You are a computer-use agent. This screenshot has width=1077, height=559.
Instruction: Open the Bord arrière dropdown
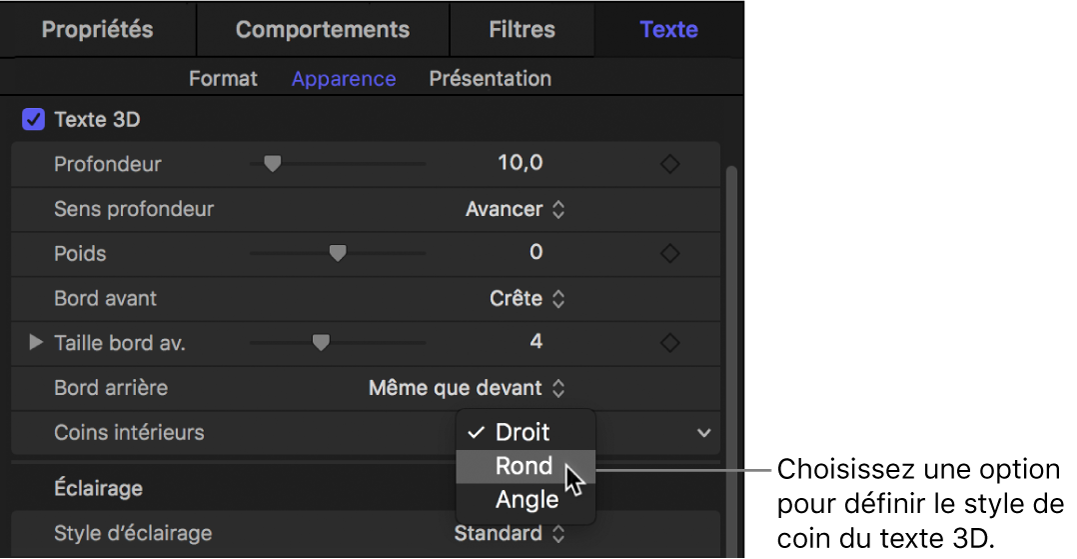pyautogui.click(x=466, y=387)
